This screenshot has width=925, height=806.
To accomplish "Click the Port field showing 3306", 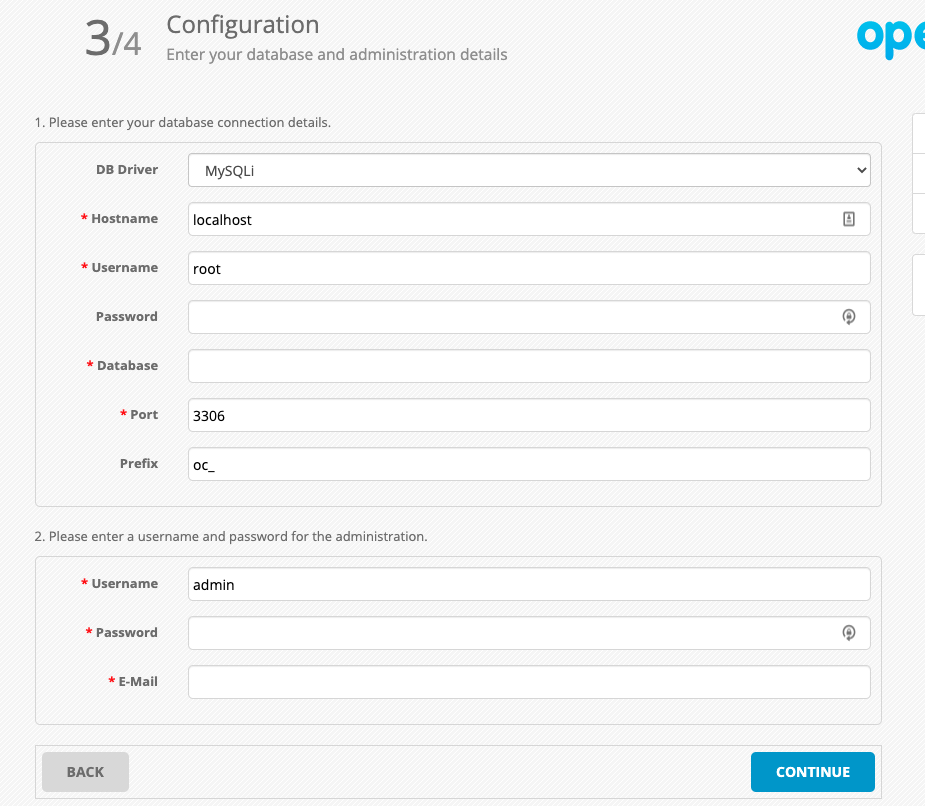I will click(529, 415).
